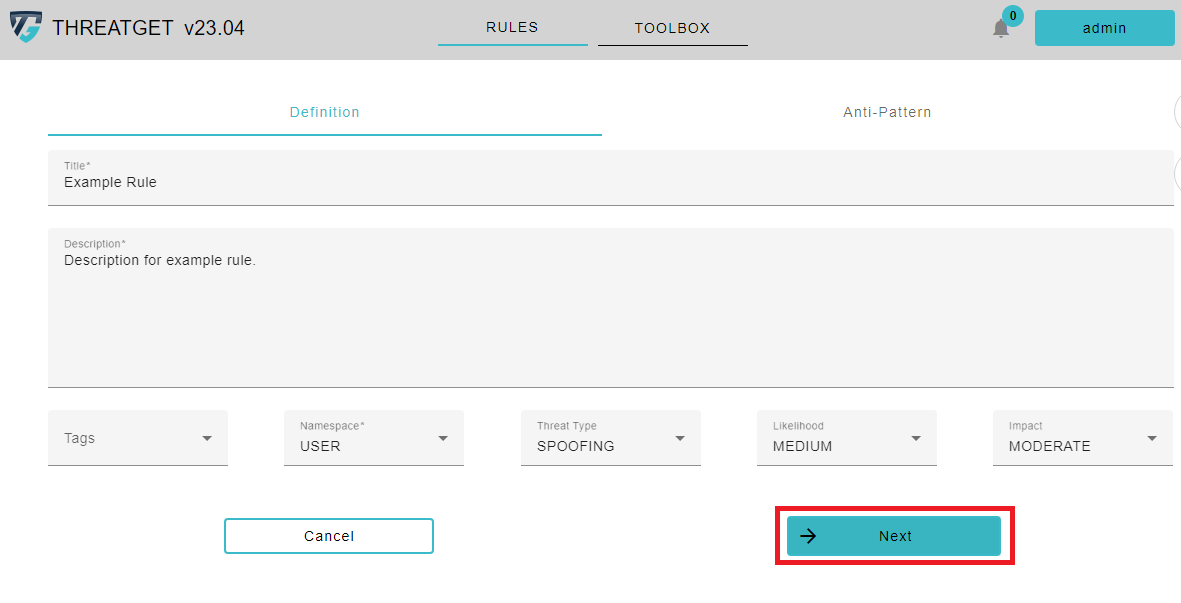Image resolution: width=1181 pixels, height=603 pixels.
Task: Open the Namespace dropdown showing USER
Action: pyautogui.click(x=373, y=437)
